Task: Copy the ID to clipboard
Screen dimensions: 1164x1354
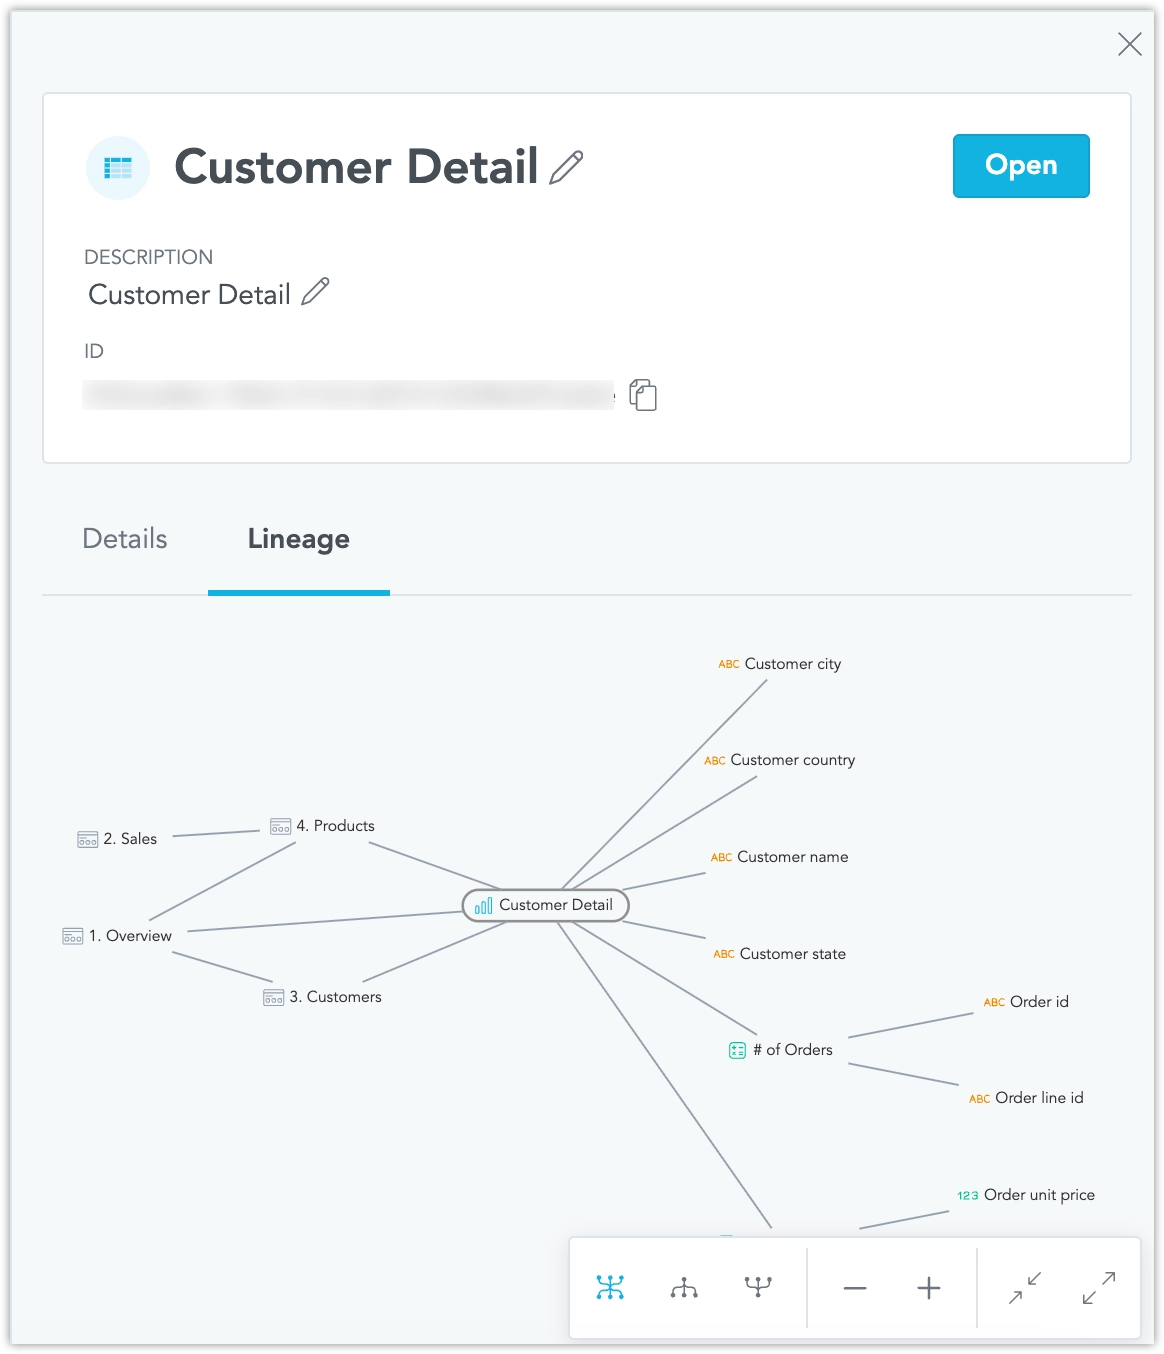Action: (643, 395)
